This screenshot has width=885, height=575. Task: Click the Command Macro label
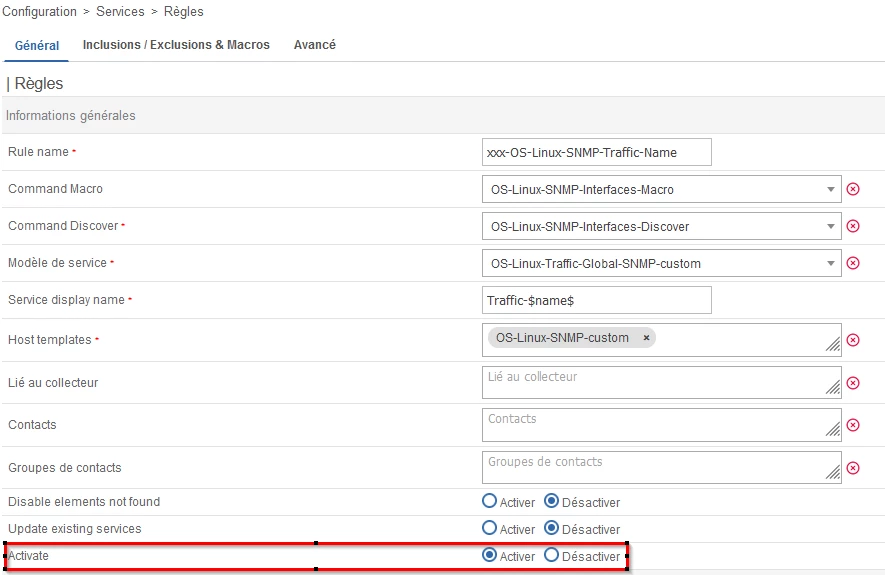click(x=55, y=188)
